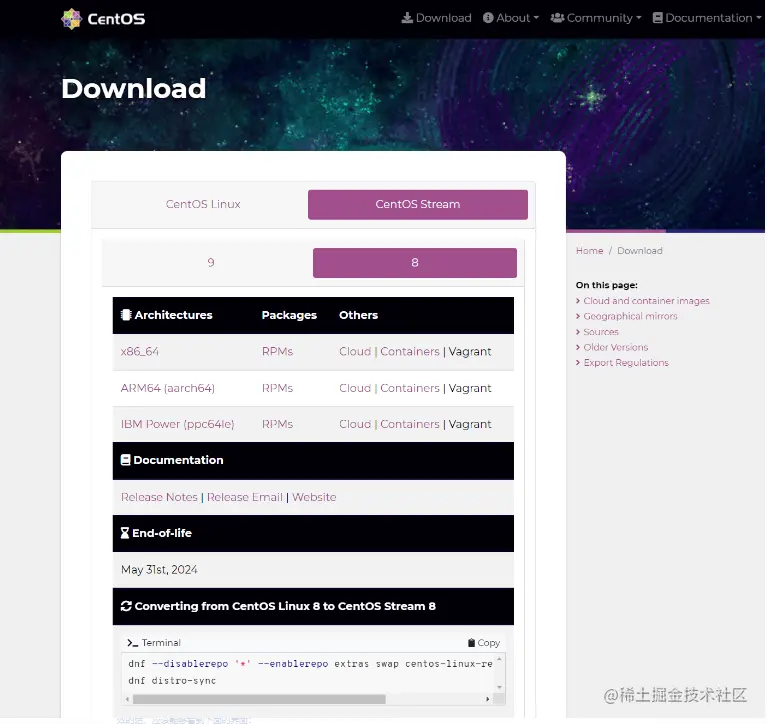Click the terminal horizontal scrollbar thumb
This screenshot has width=767, height=724.
pyautogui.click(x=259, y=699)
